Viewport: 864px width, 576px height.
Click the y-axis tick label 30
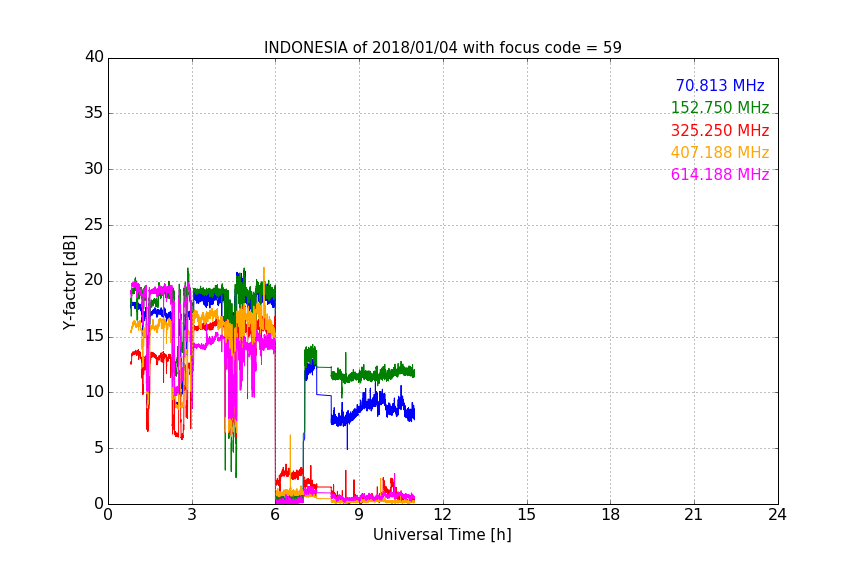94,169
